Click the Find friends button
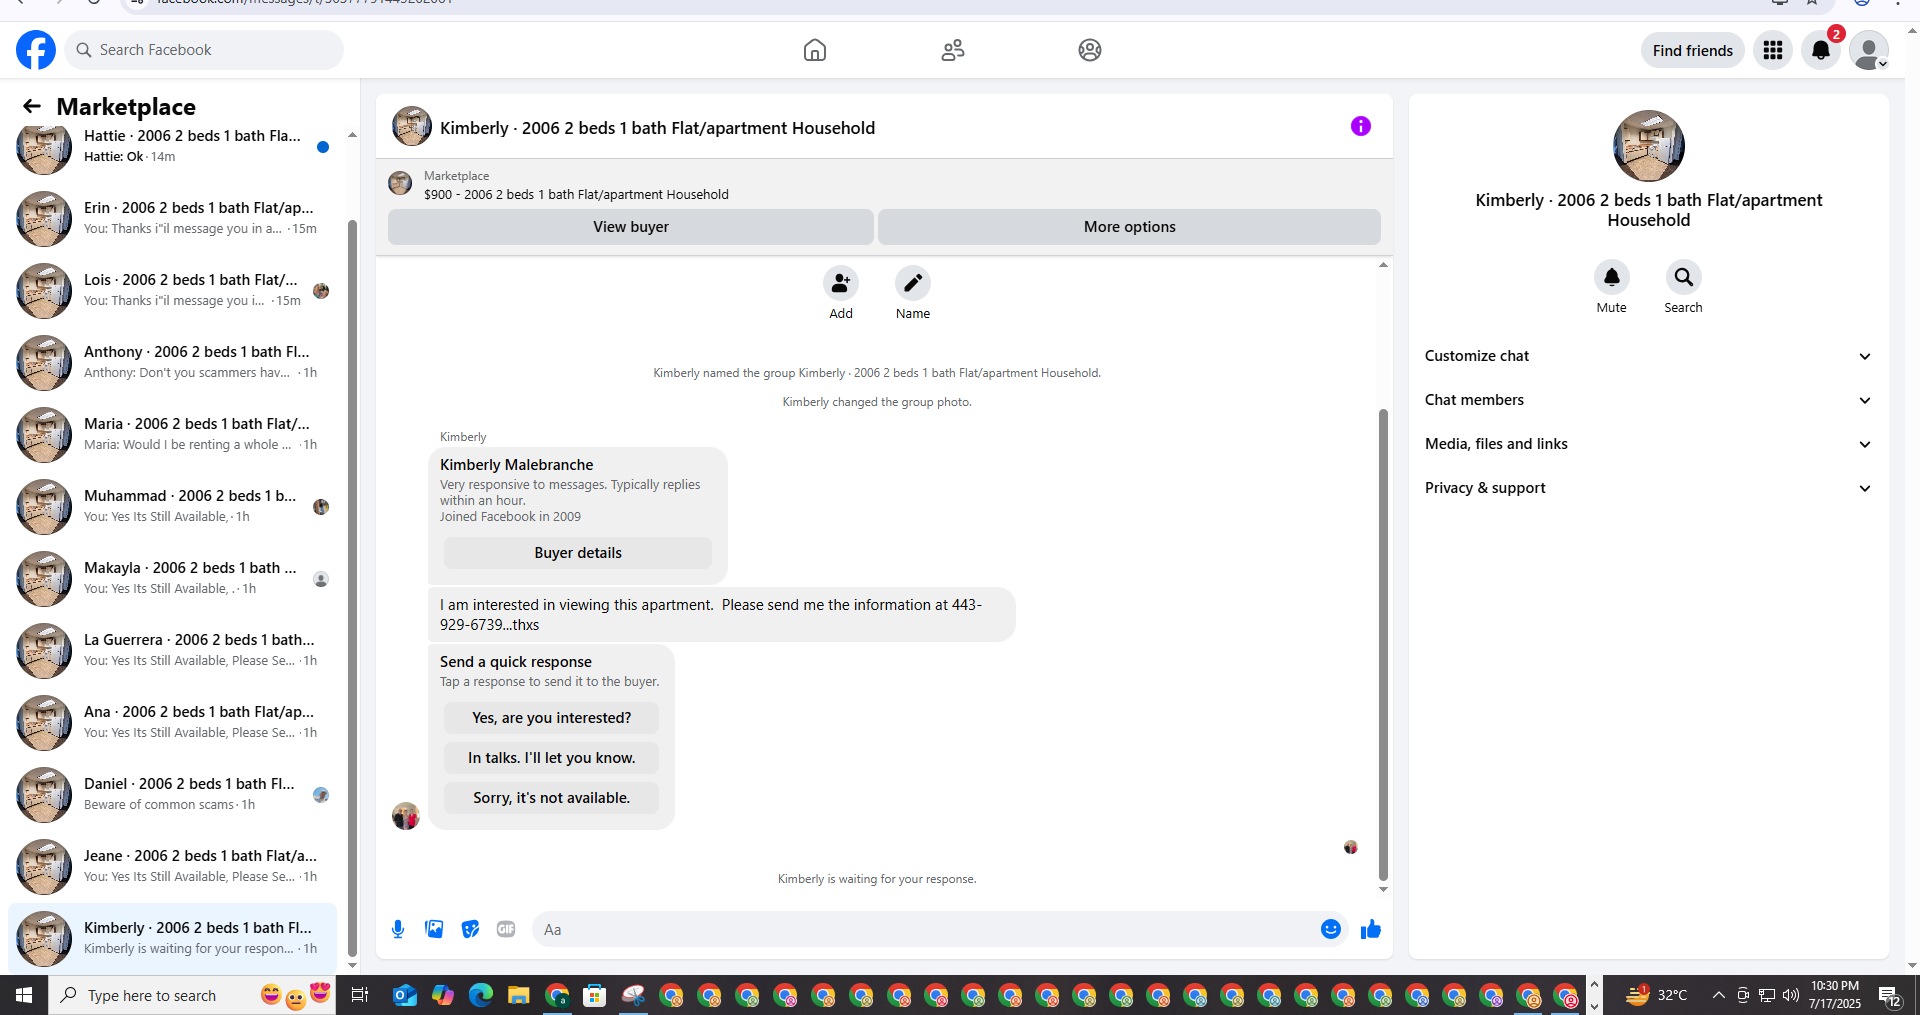Screen dimensions: 1920x1015 [1693, 50]
